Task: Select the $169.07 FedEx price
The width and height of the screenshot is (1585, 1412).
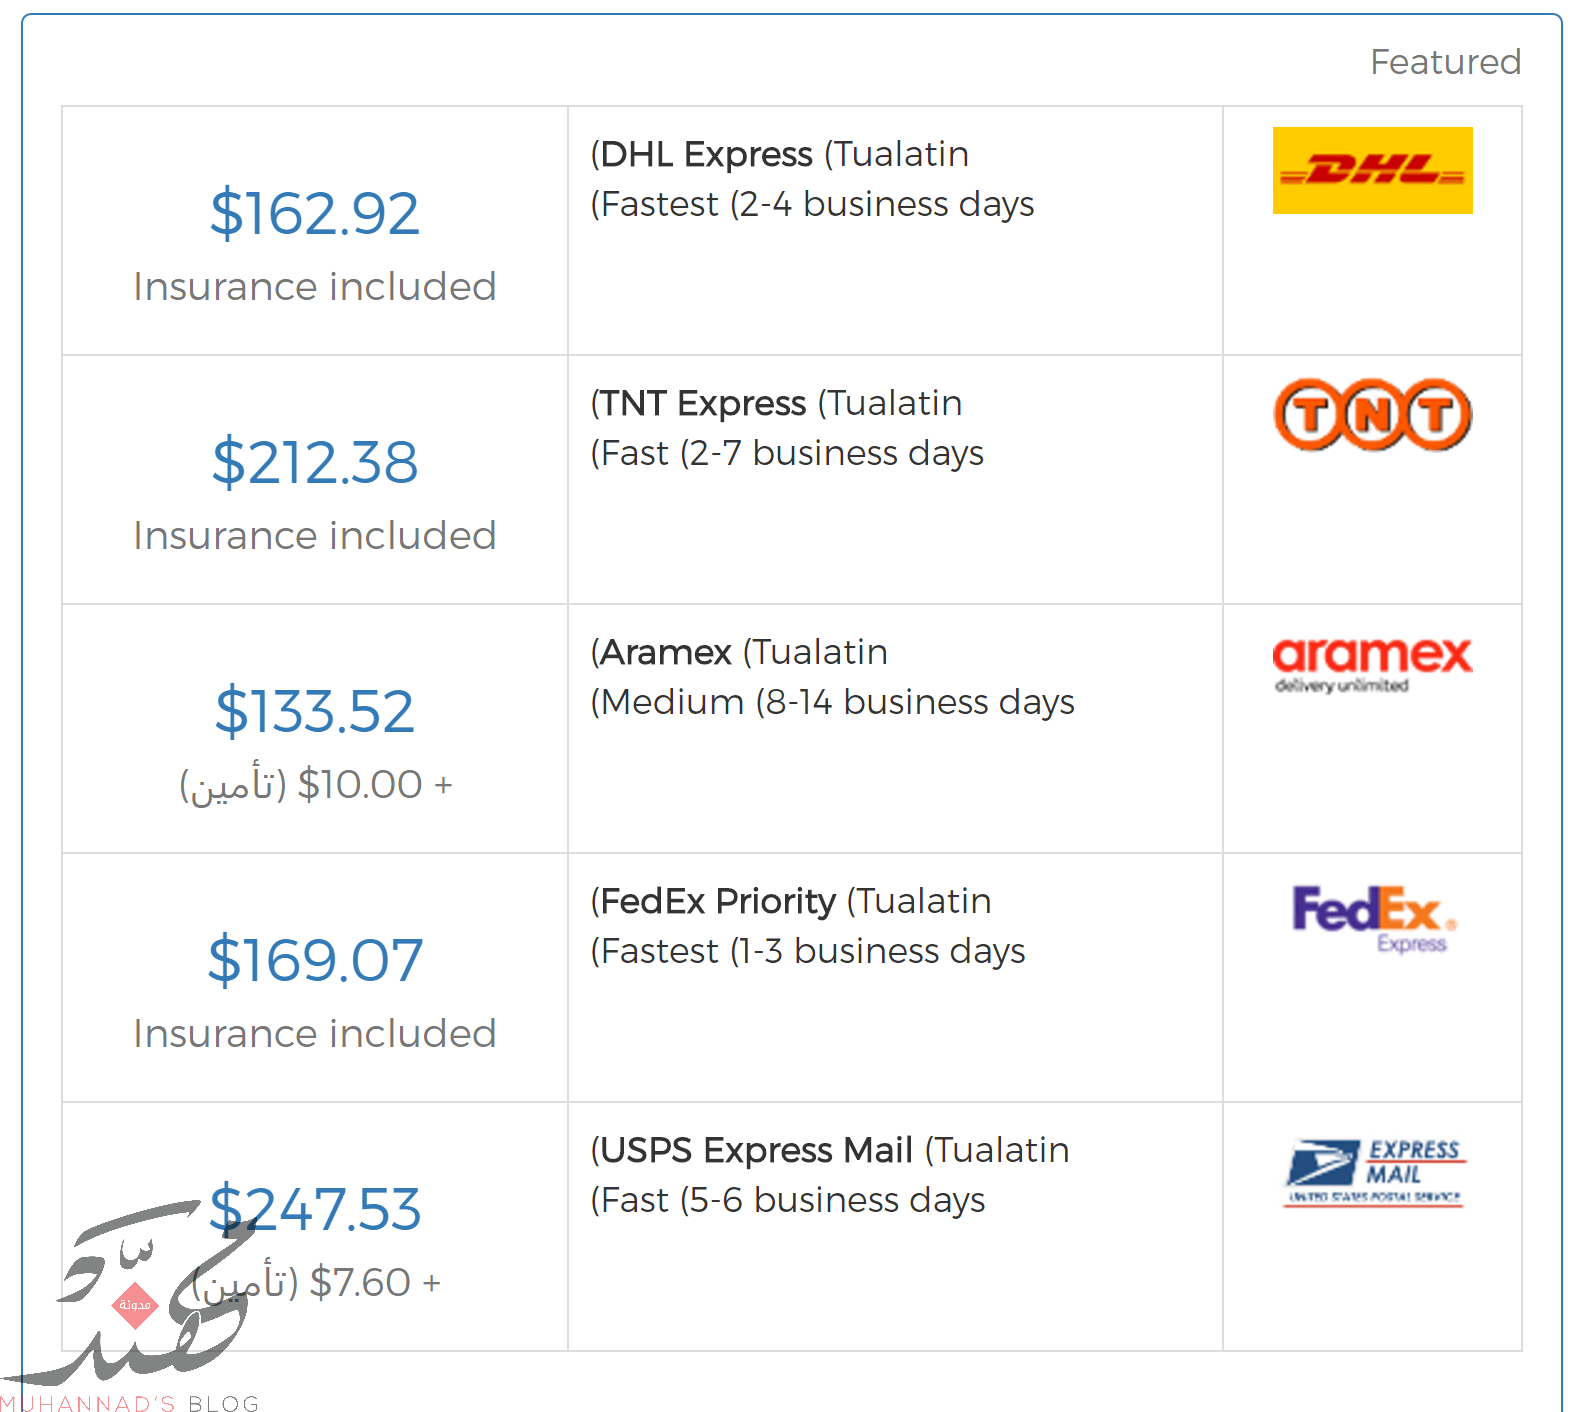Action: tap(315, 960)
